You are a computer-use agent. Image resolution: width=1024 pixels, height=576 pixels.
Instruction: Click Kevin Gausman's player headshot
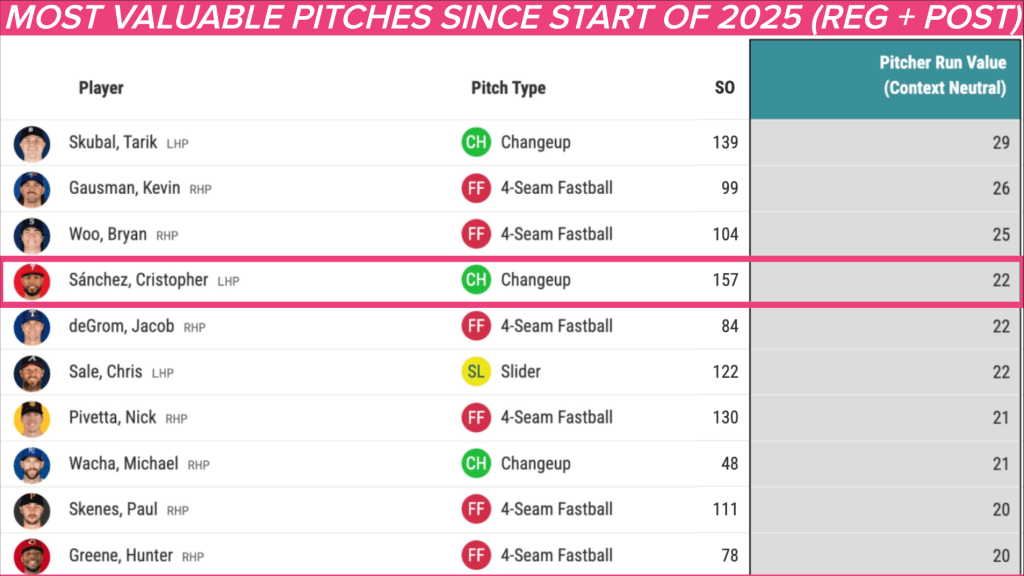[32, 188]
